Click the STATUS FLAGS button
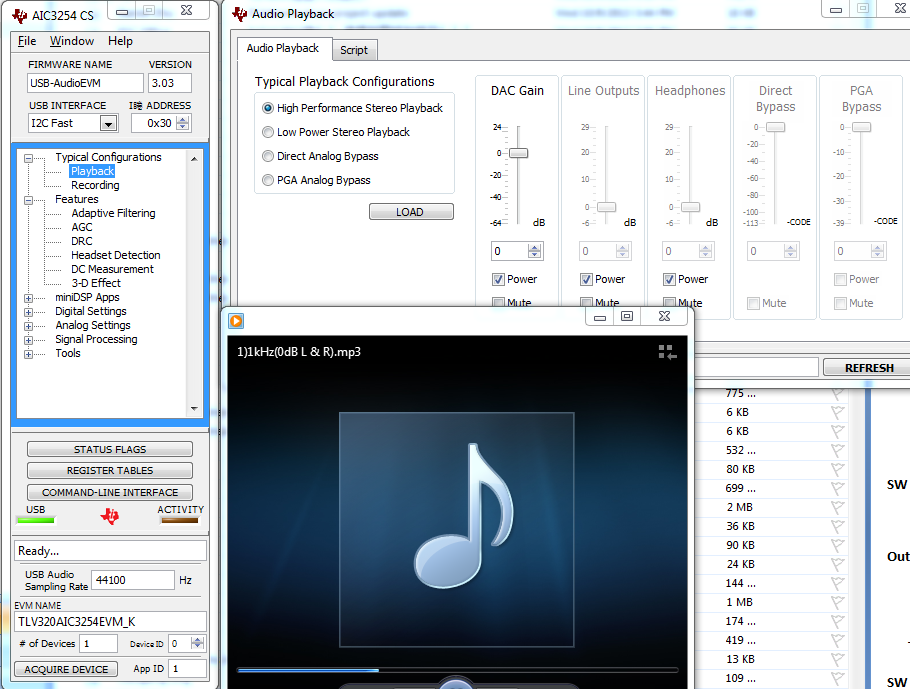910x689 pixels. coord(110,449)
